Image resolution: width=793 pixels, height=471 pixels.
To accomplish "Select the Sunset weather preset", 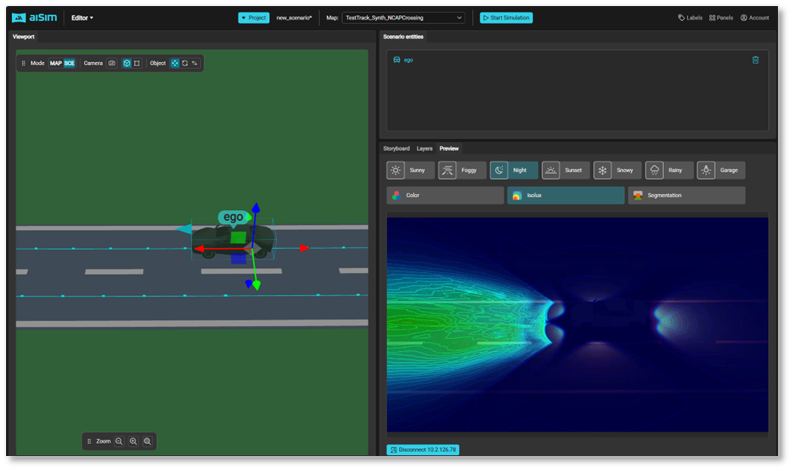I will click(x=565, y=170).
